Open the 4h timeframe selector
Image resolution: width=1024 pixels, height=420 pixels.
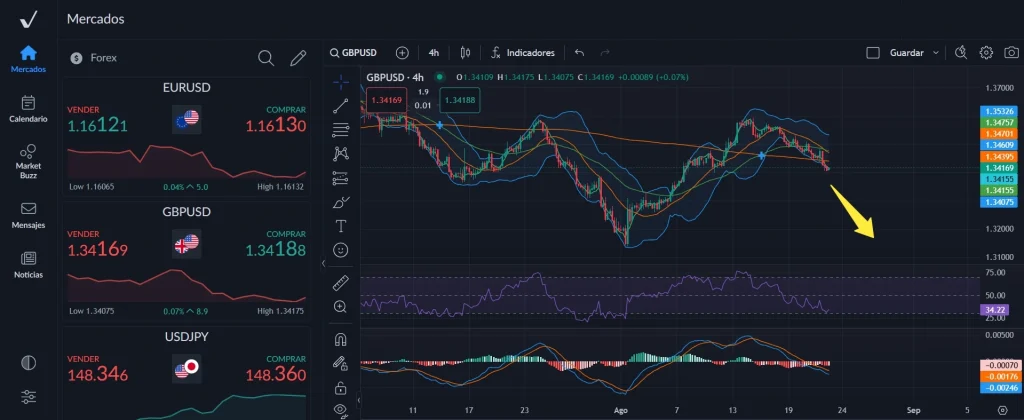pos(434,53)
